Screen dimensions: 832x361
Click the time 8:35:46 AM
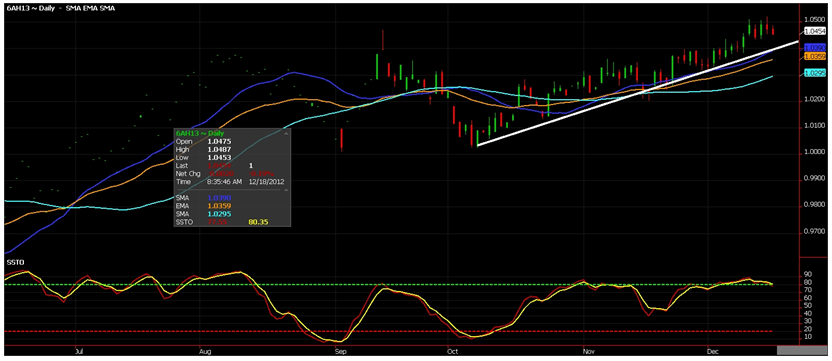[225, 182]
